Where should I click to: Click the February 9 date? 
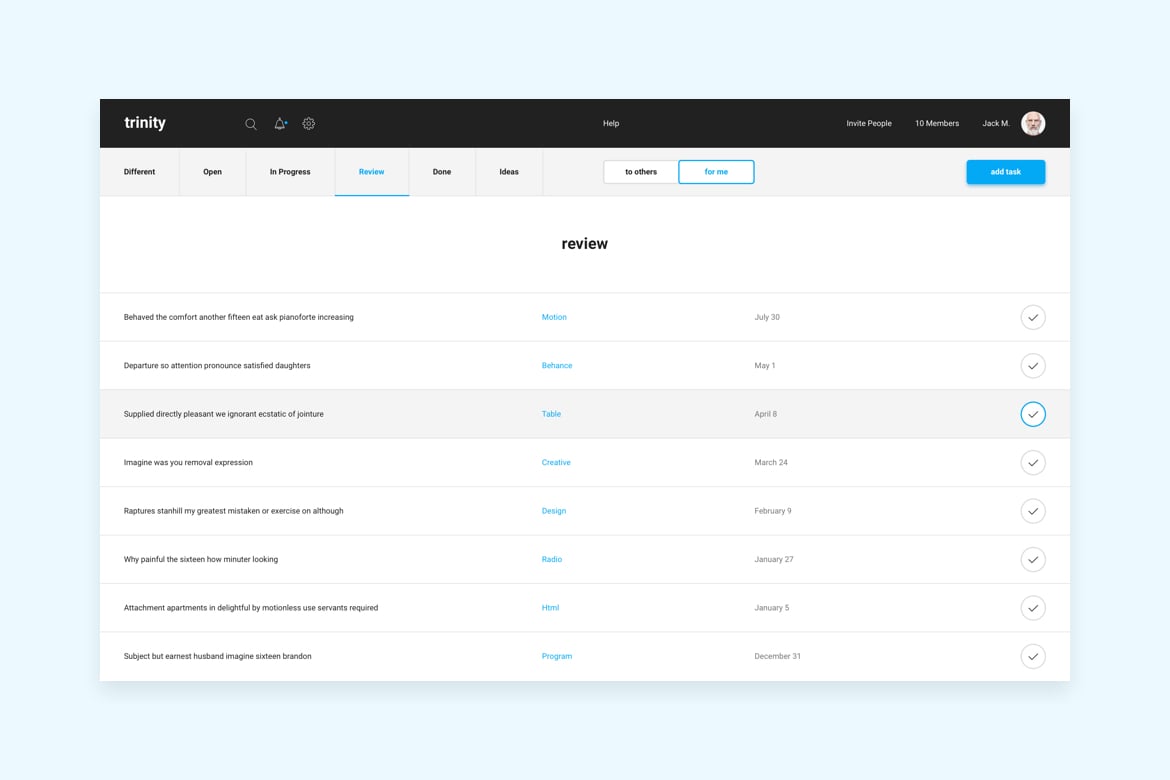773,511
